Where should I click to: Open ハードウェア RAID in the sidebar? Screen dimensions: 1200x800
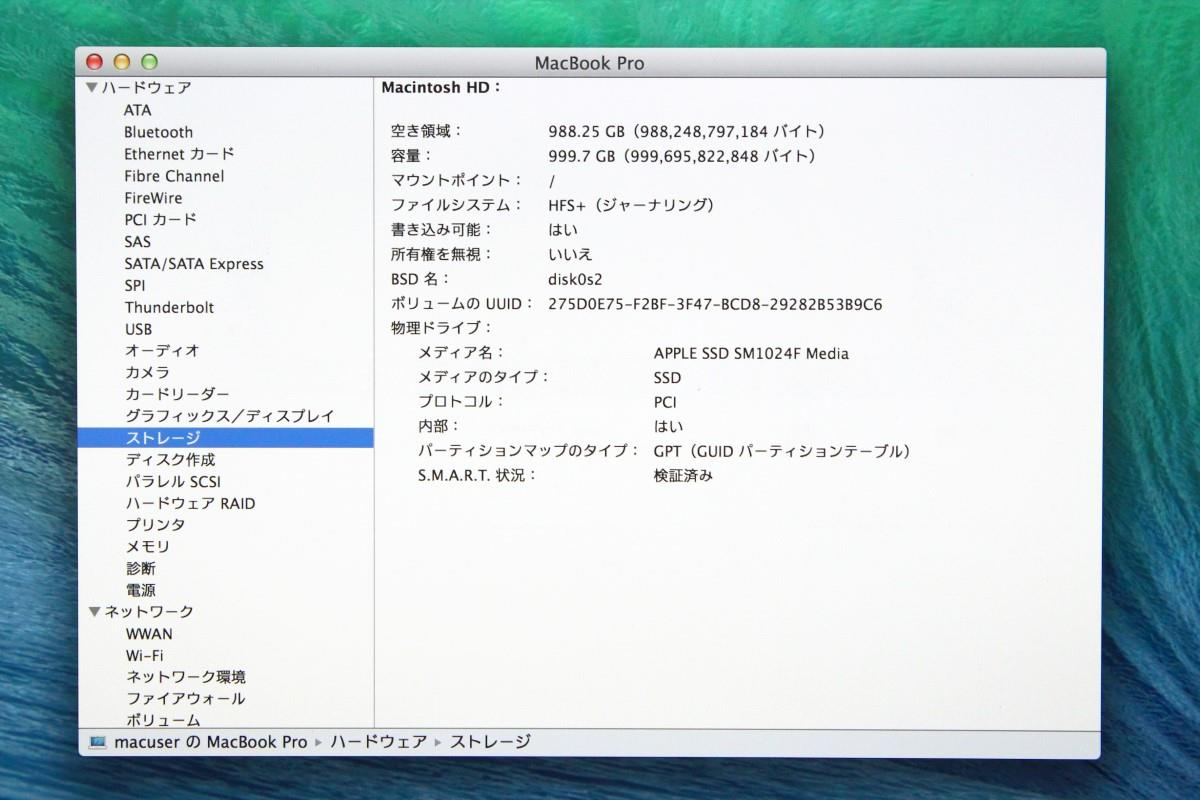190,504
